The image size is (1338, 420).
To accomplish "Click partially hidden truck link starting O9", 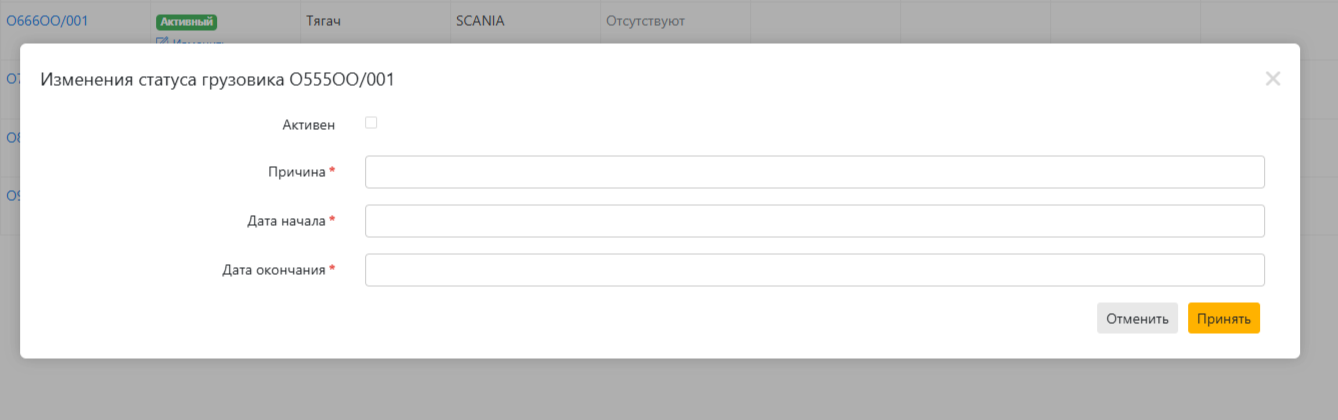I will [12, 196].
